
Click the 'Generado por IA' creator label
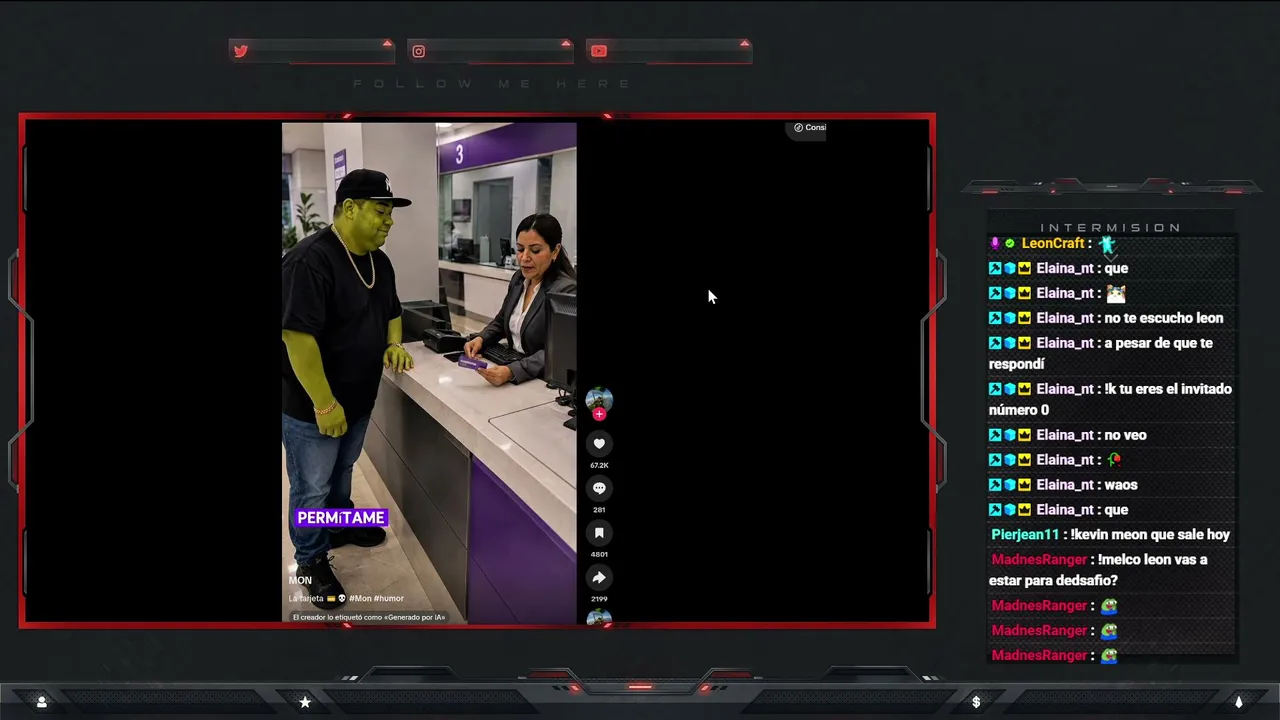point(369,617)
